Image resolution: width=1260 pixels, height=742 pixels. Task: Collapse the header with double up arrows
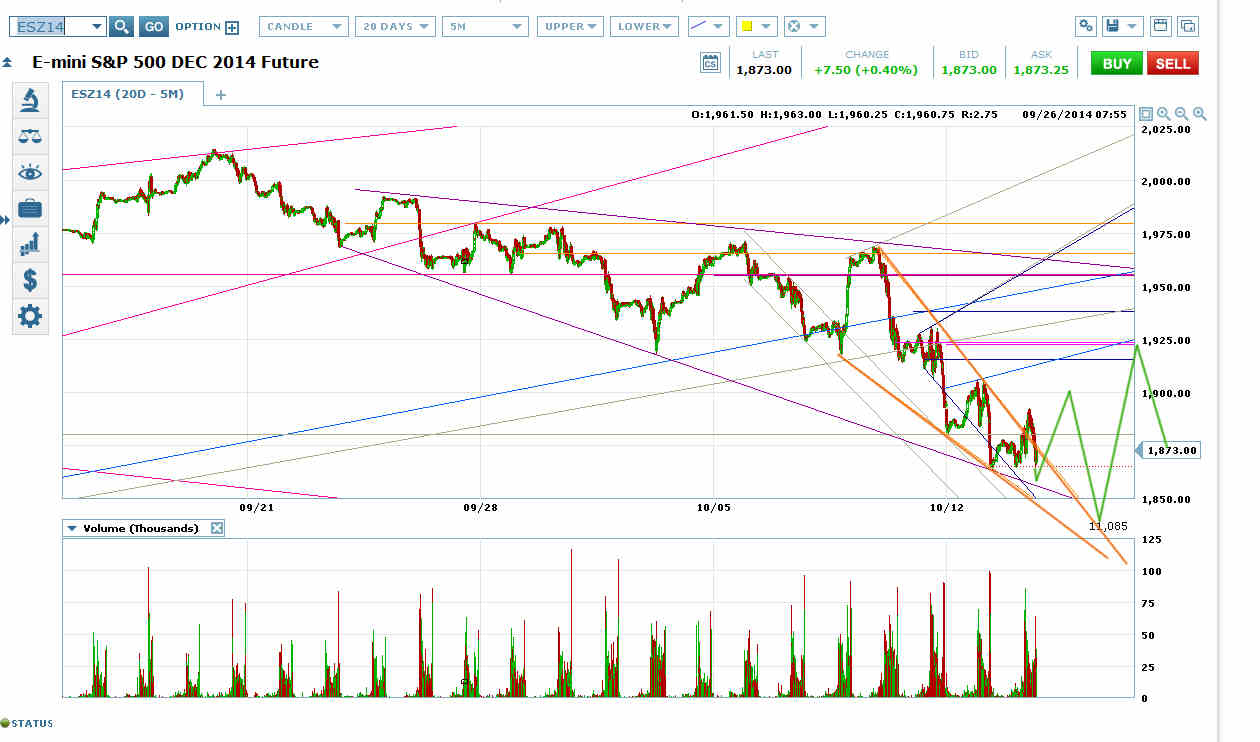[x=8, y=62]
